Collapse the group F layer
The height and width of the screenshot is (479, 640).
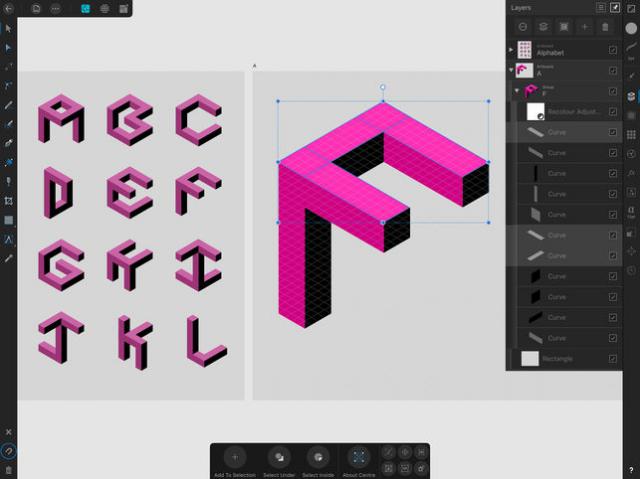pos(517,91)
